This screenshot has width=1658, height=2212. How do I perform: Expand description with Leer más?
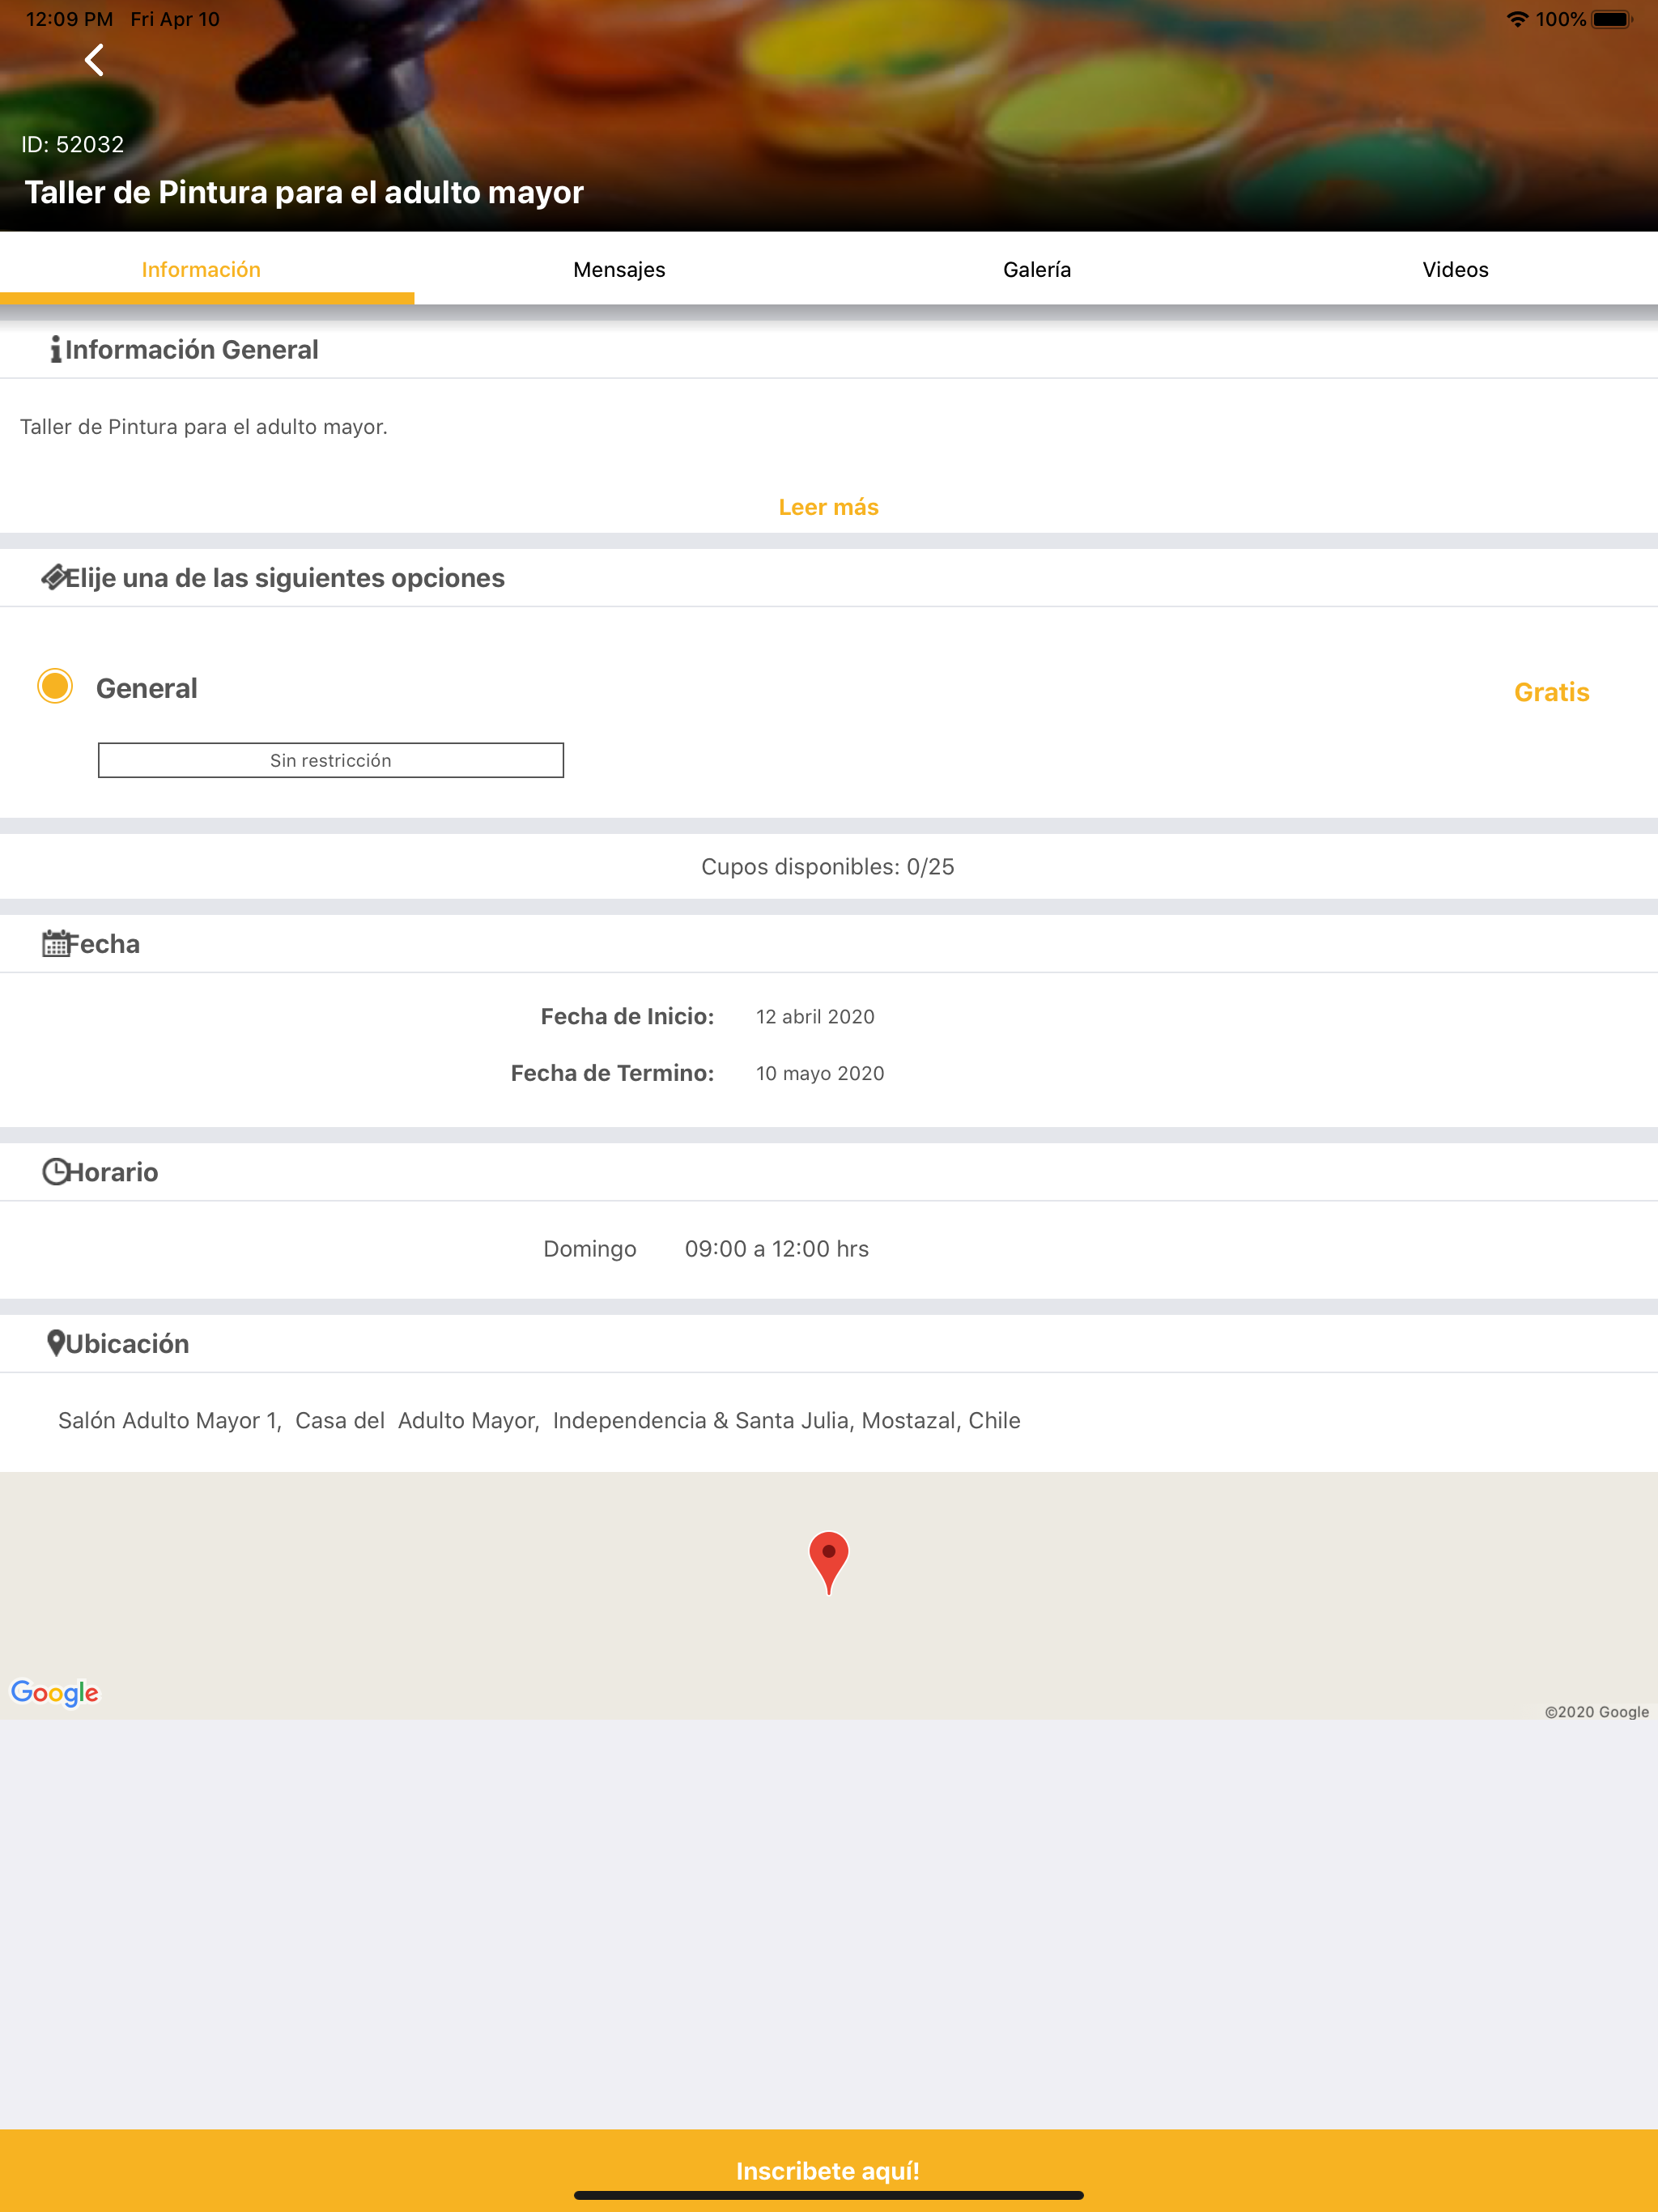pyautogui.click(x=829, y=507)
